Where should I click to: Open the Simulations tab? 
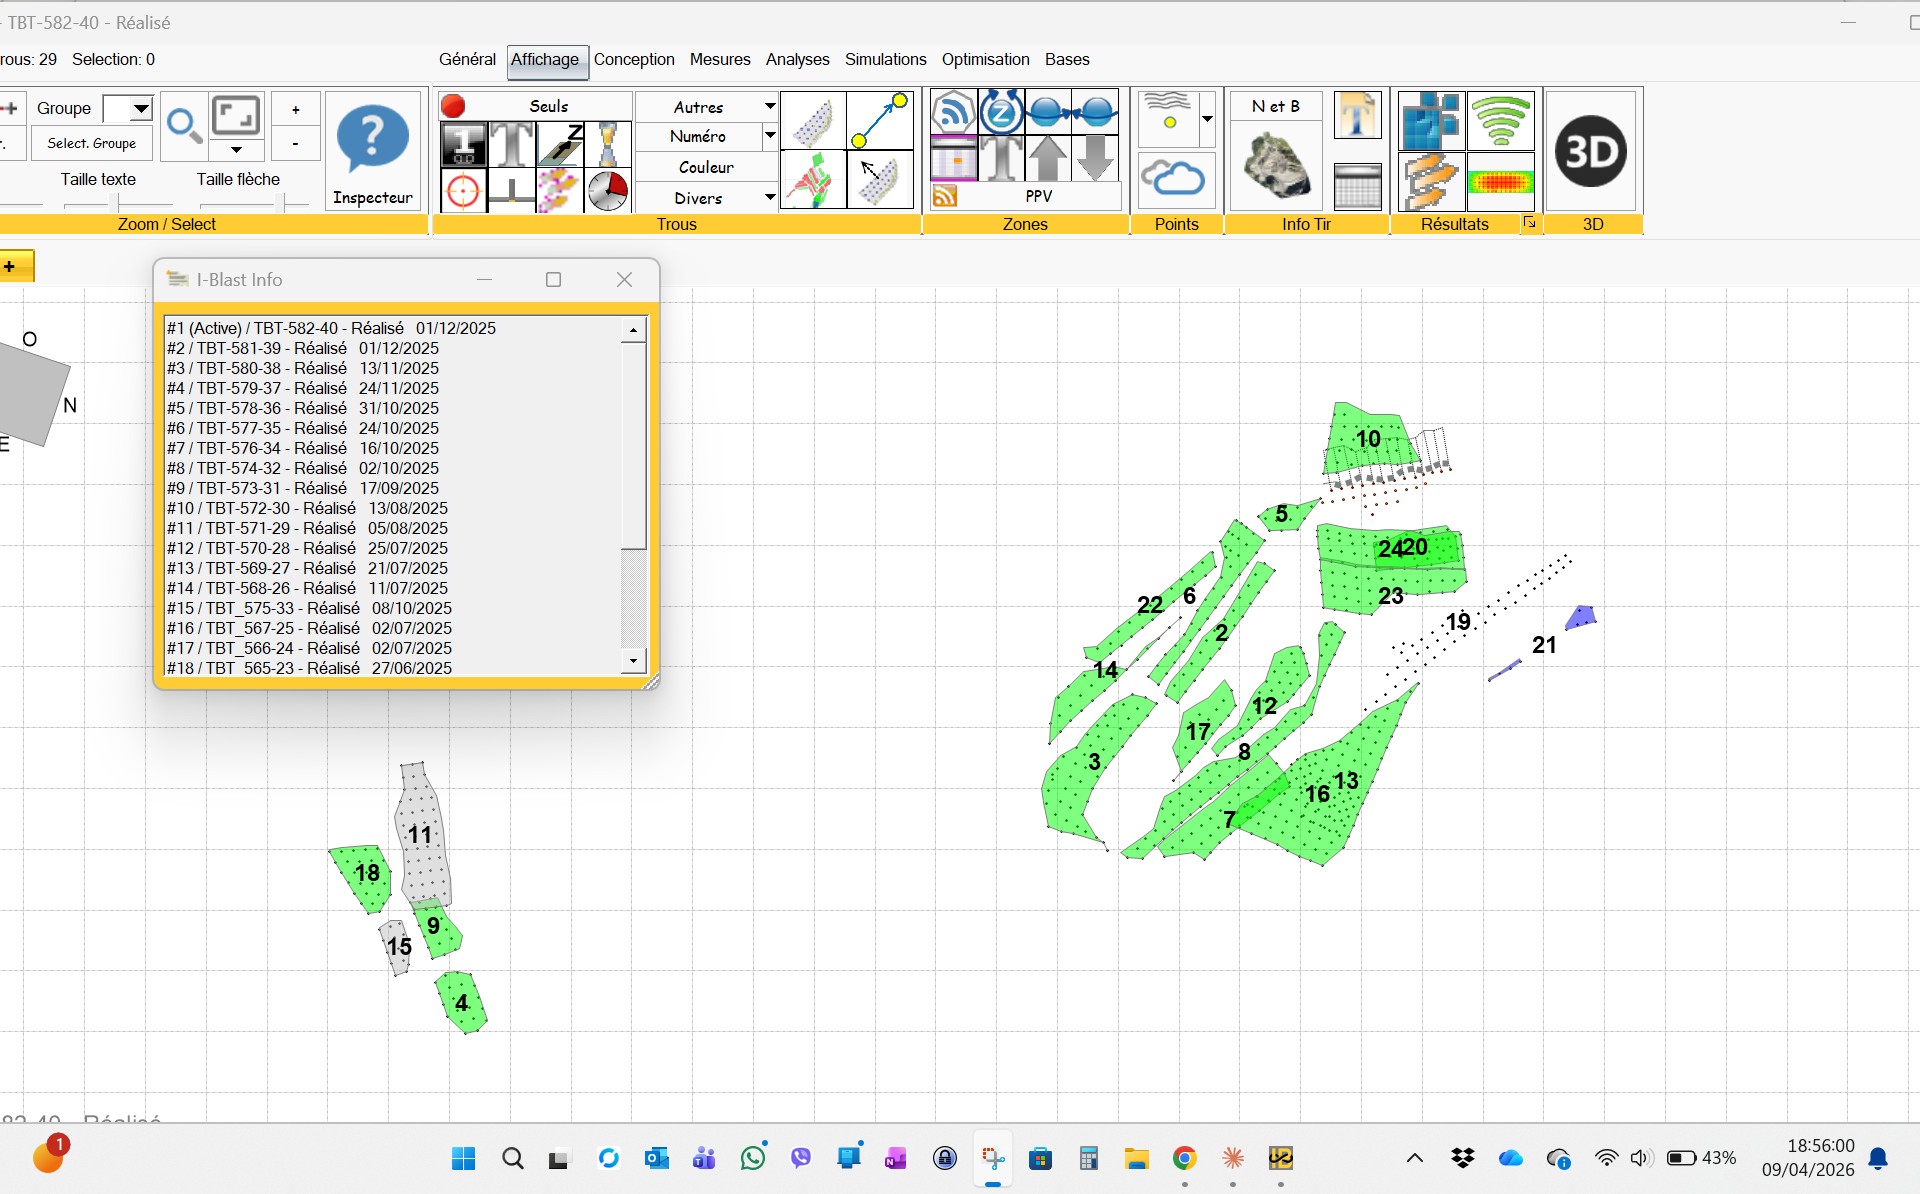[x=885, y=60]
